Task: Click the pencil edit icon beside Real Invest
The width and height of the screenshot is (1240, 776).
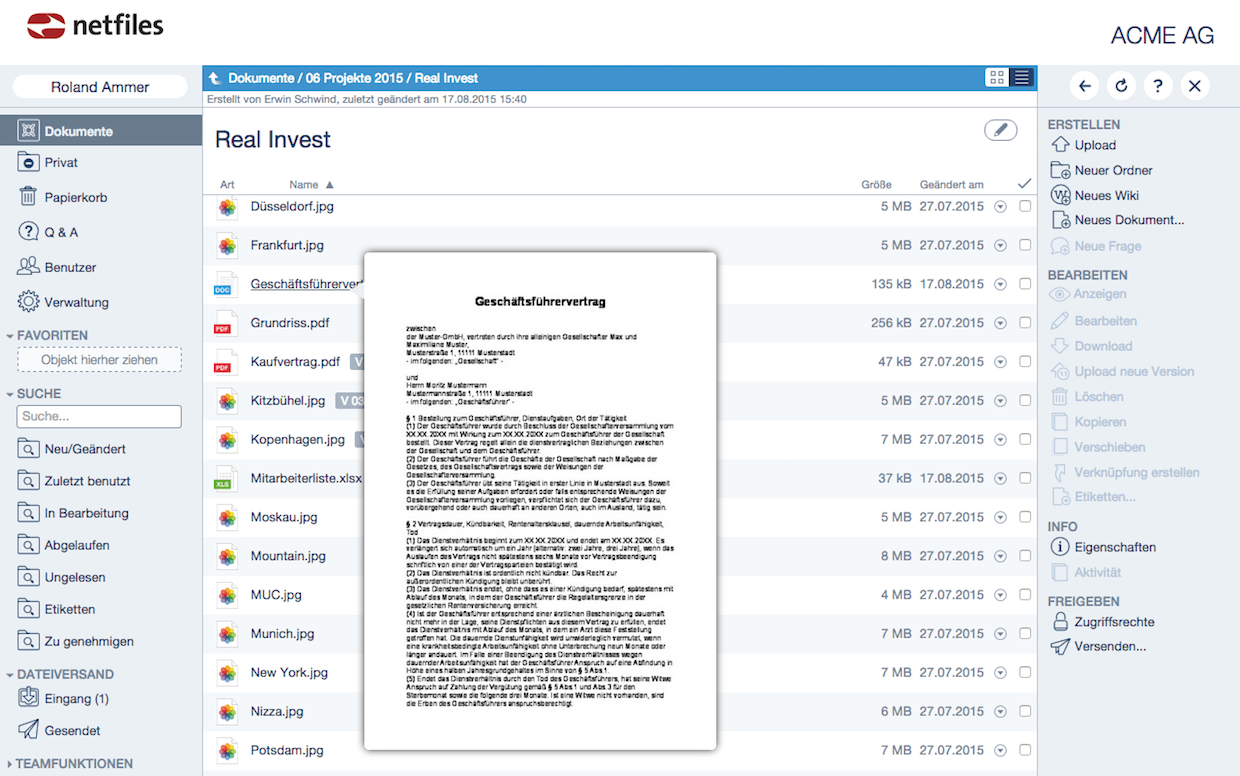Action: pos(1000,130)
